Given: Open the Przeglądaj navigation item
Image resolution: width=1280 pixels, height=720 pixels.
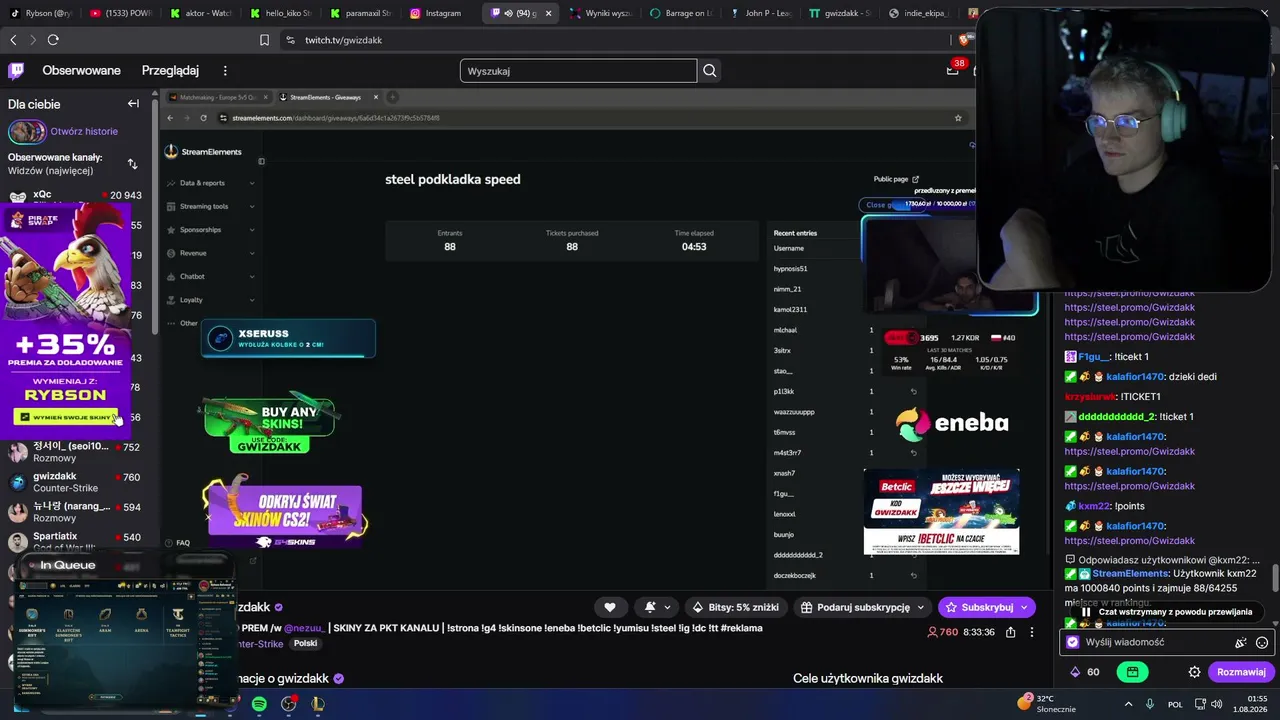Looking at the screenshot, I should tap(170, 71).
